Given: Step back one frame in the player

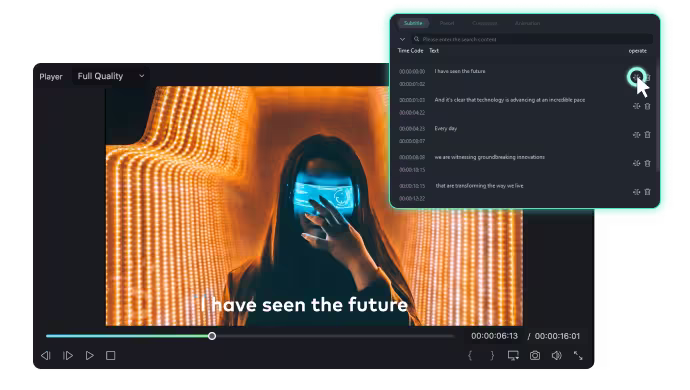Looking at the screenshot, I should (45, 355).
